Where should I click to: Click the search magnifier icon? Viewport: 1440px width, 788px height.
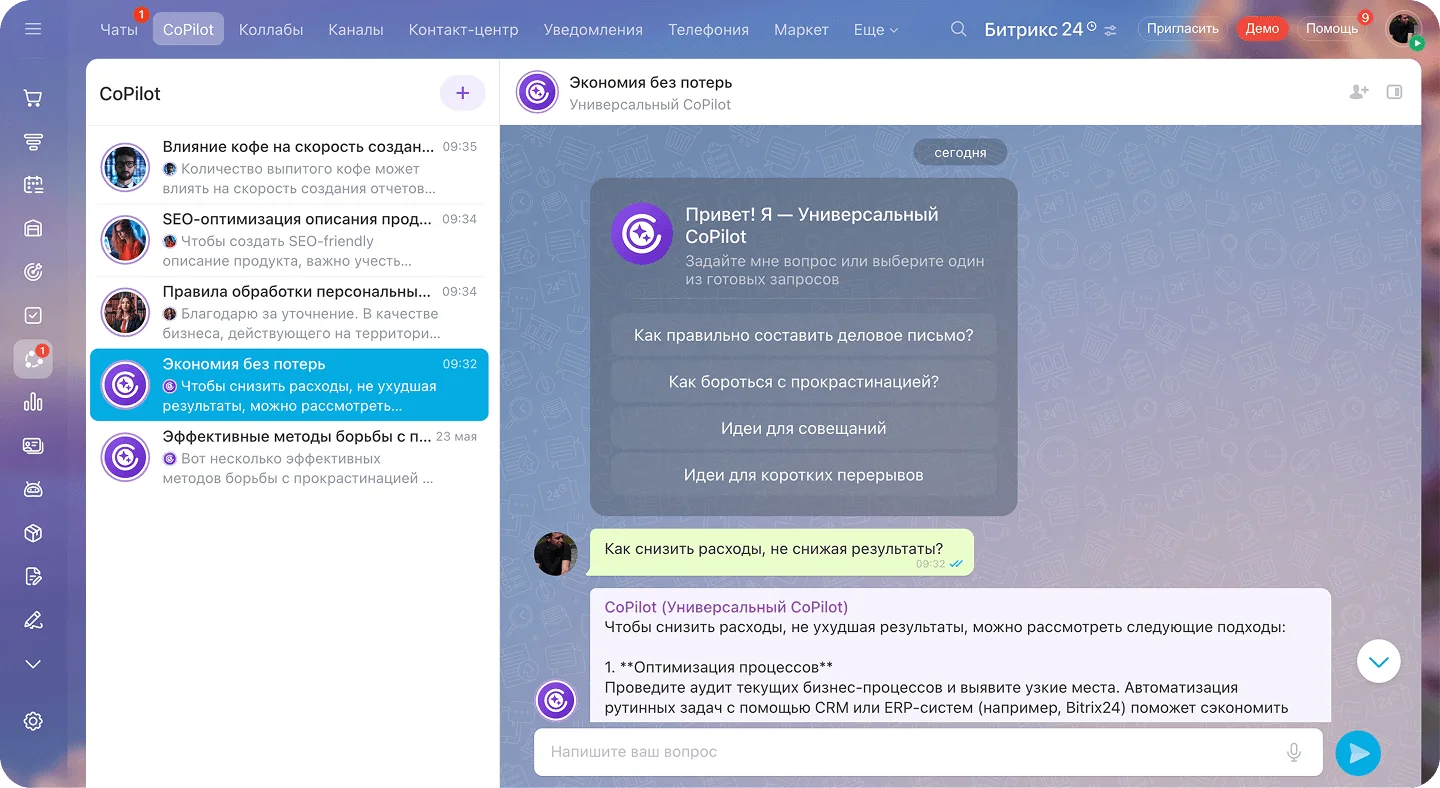(958, 29)
